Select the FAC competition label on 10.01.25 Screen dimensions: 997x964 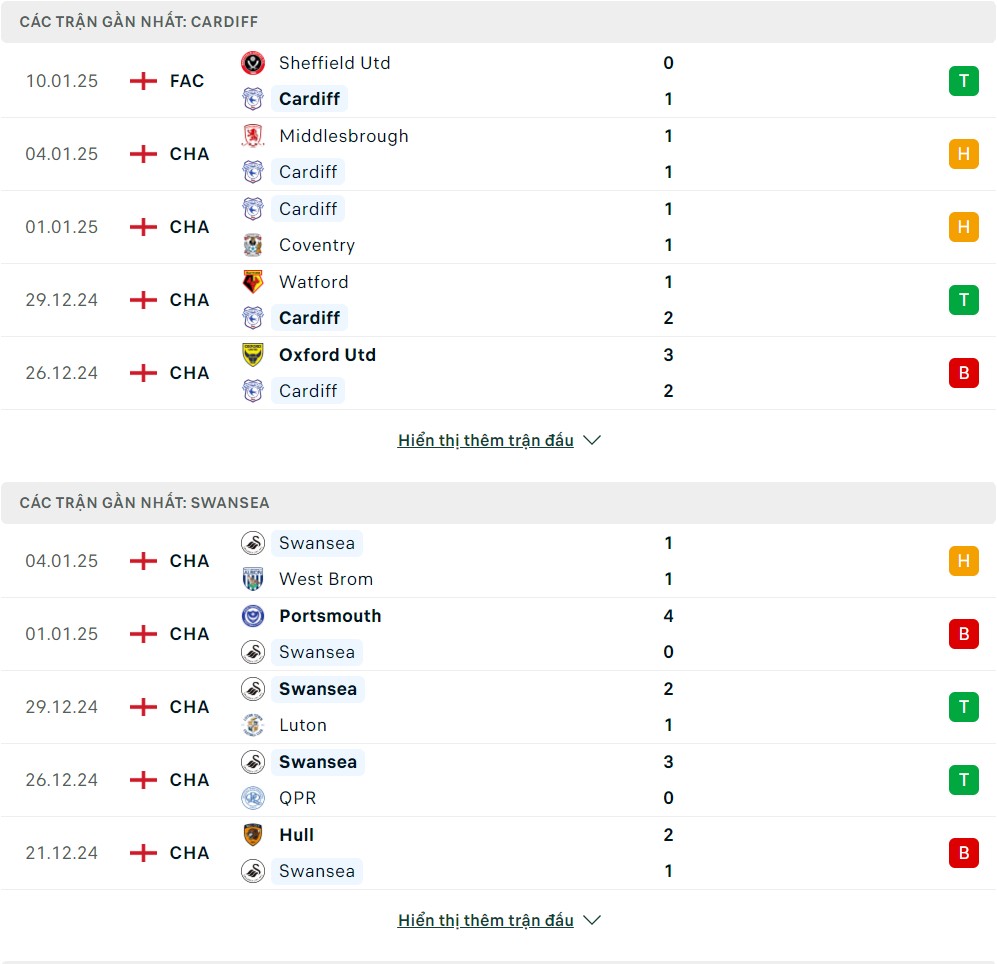187,81
